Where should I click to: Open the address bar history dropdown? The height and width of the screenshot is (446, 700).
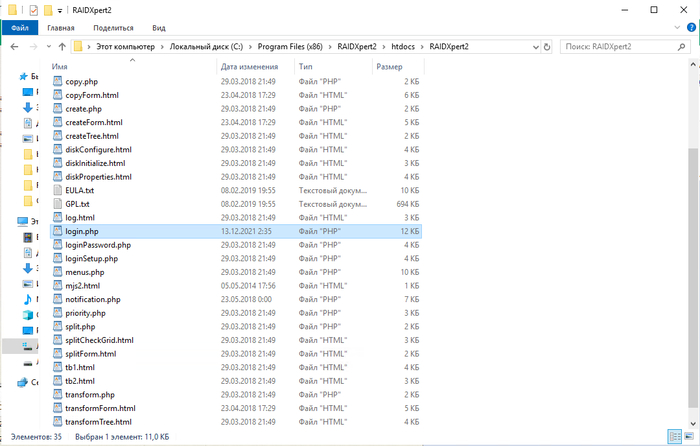click(x=536, y=46)
